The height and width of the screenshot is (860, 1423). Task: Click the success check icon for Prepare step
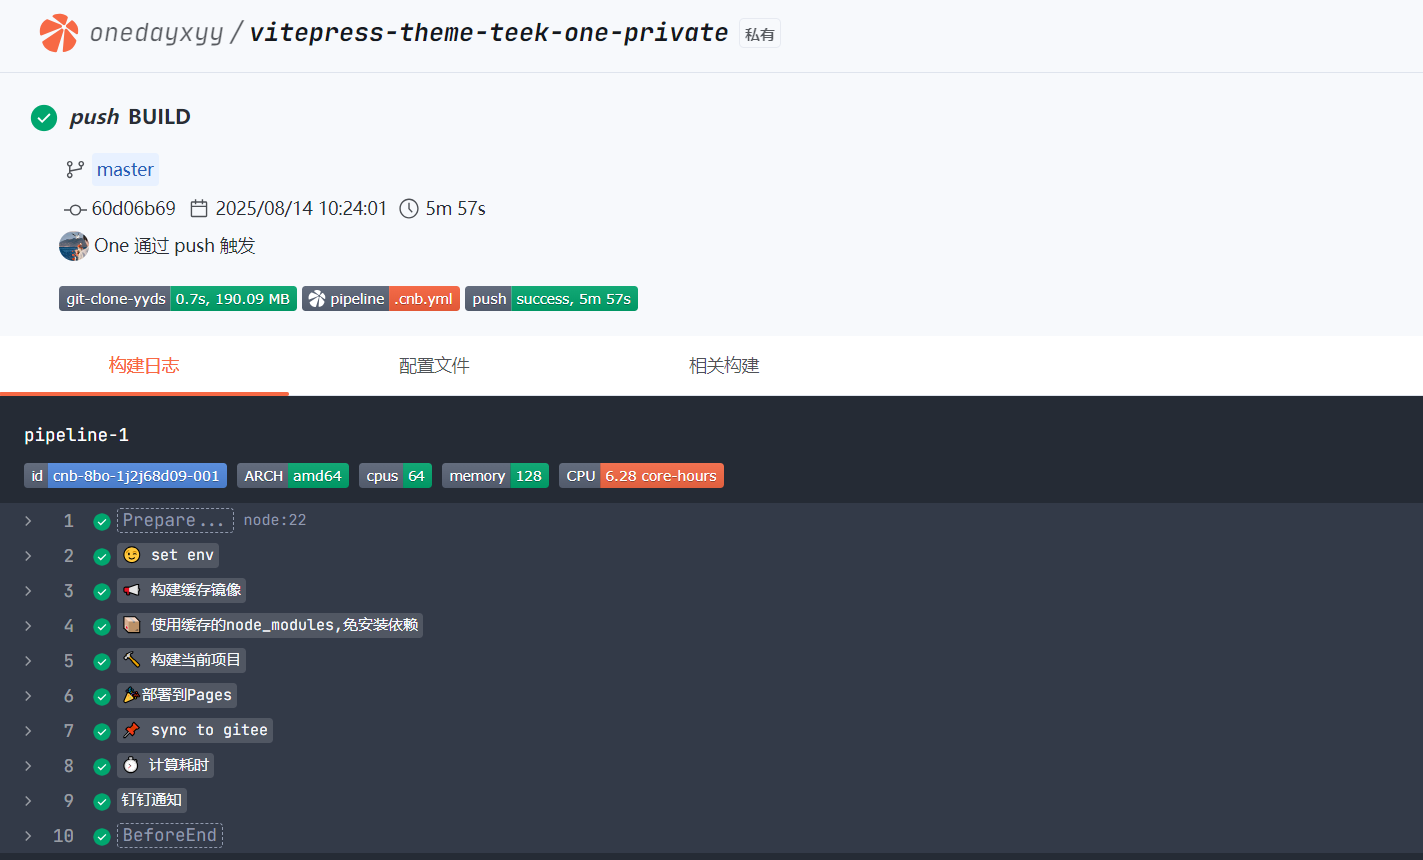point(101,522)
